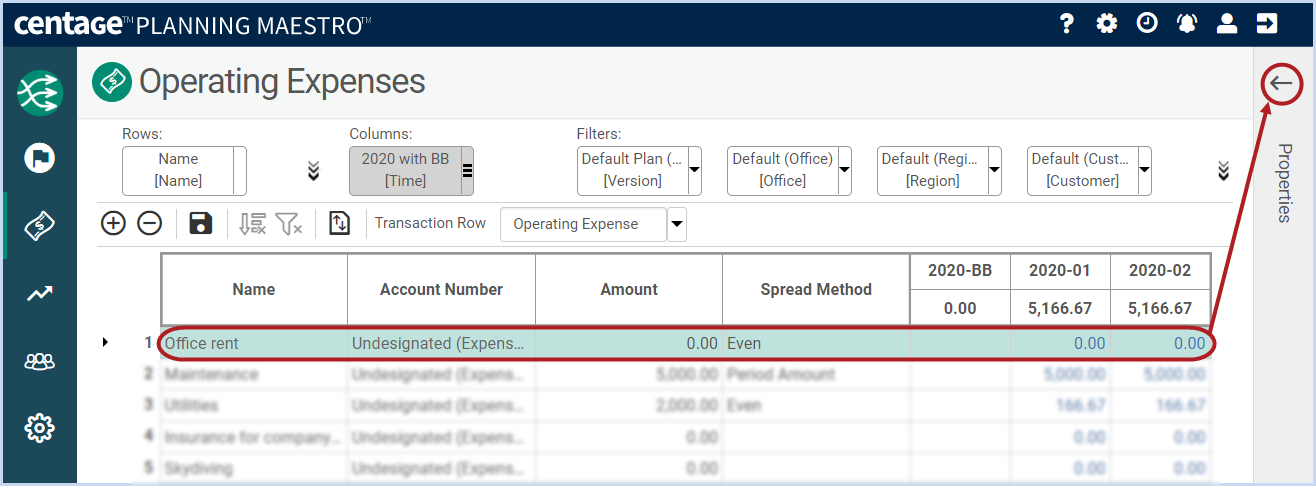This screenshot has height=486, width=1316.
Task: Open the 2020 with BB column menu
Action: pos(467,170)
